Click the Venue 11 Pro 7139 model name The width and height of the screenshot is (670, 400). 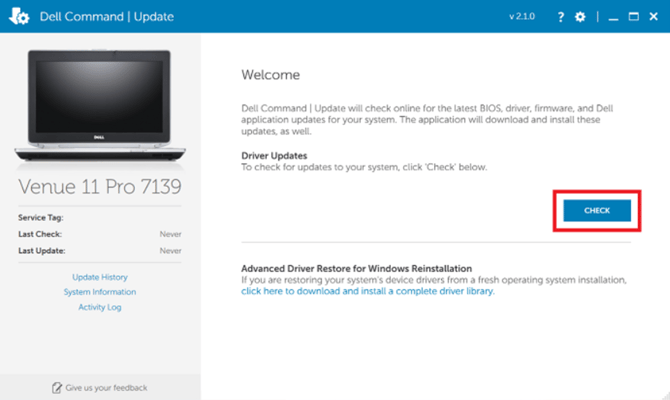tap(100, 187)
